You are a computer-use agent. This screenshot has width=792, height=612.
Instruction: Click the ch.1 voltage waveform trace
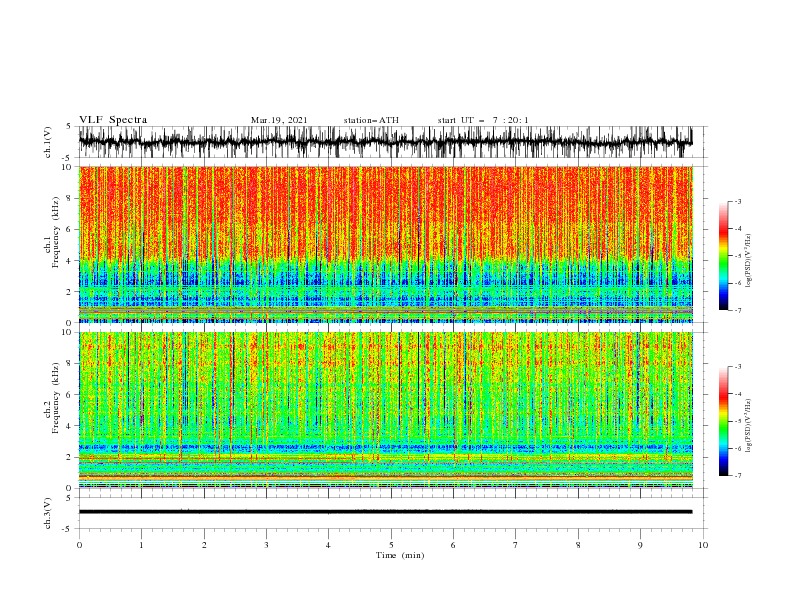386,142
